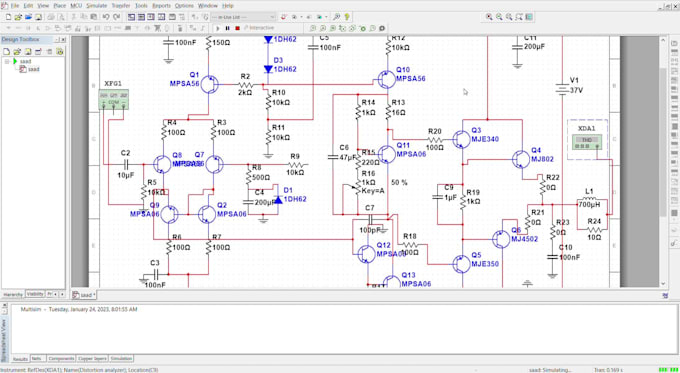The height and width of the screenshot is (373, 680).
Task: Open the File menu
Action: (15, 6)
